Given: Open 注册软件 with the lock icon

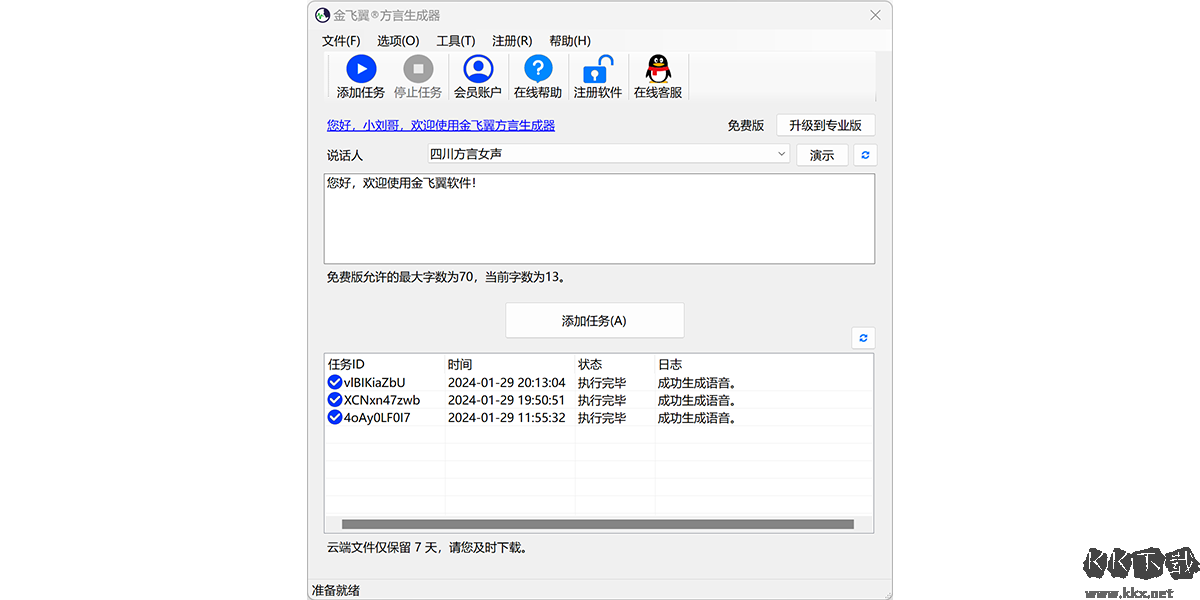Looking at the screenshot, I should pyautogui.click(x=597, y=69).
